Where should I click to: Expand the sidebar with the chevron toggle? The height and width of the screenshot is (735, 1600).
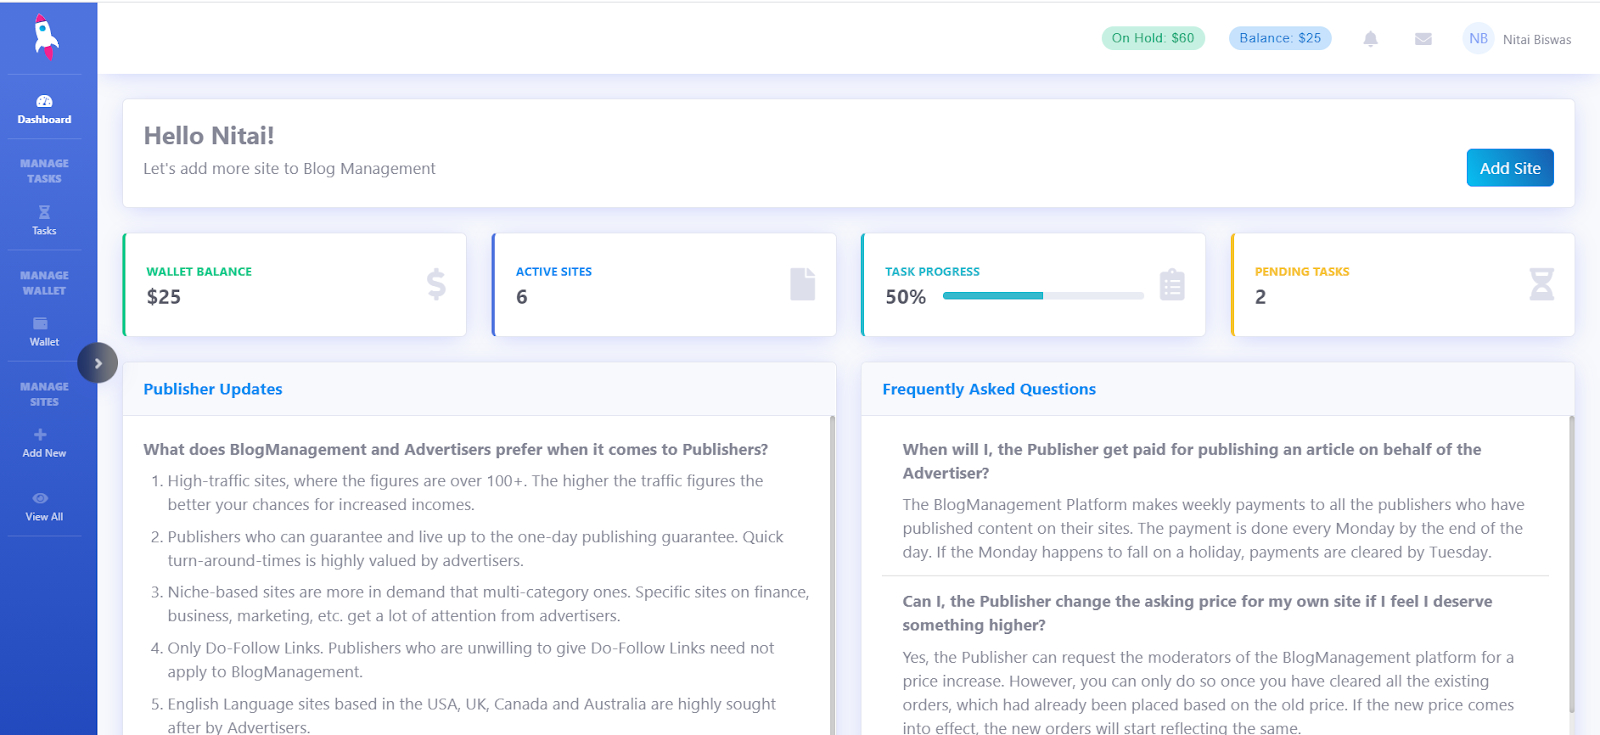click(98, 363)
